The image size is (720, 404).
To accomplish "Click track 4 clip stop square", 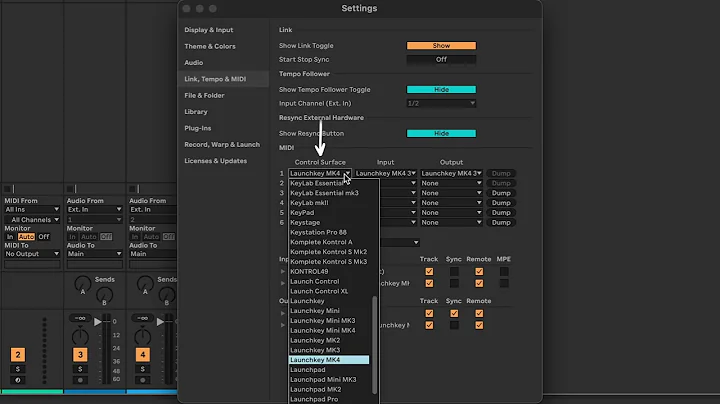I will tap(132, 189).
